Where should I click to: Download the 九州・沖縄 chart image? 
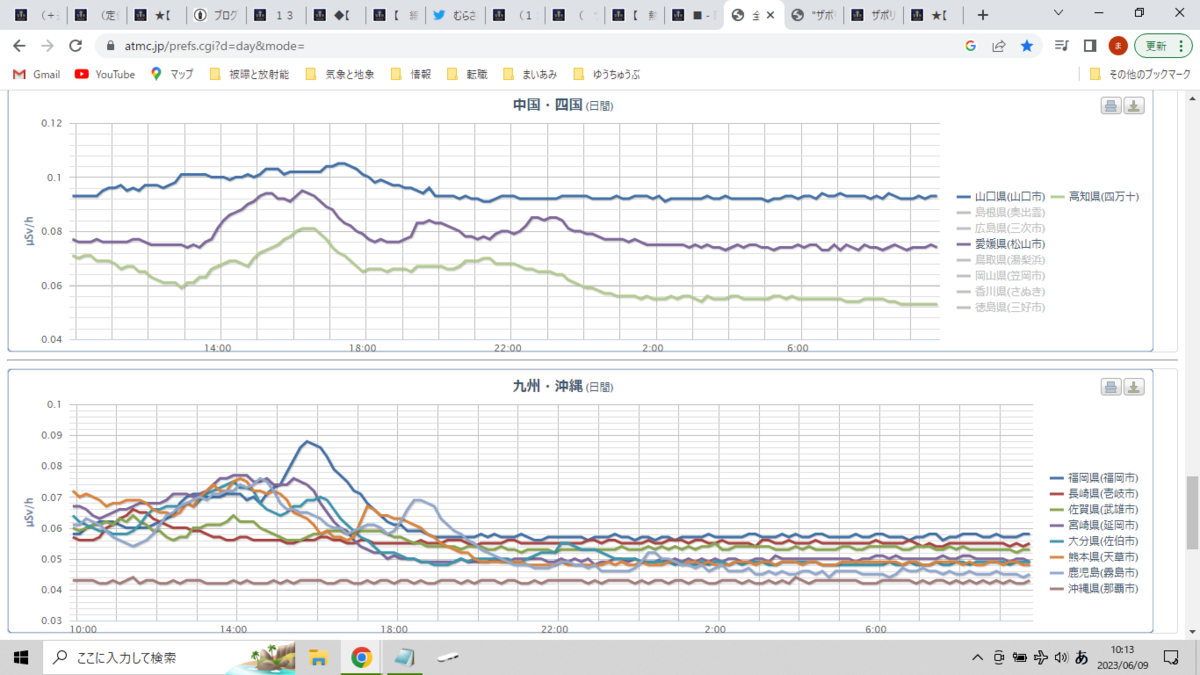tap(1133, 387)
